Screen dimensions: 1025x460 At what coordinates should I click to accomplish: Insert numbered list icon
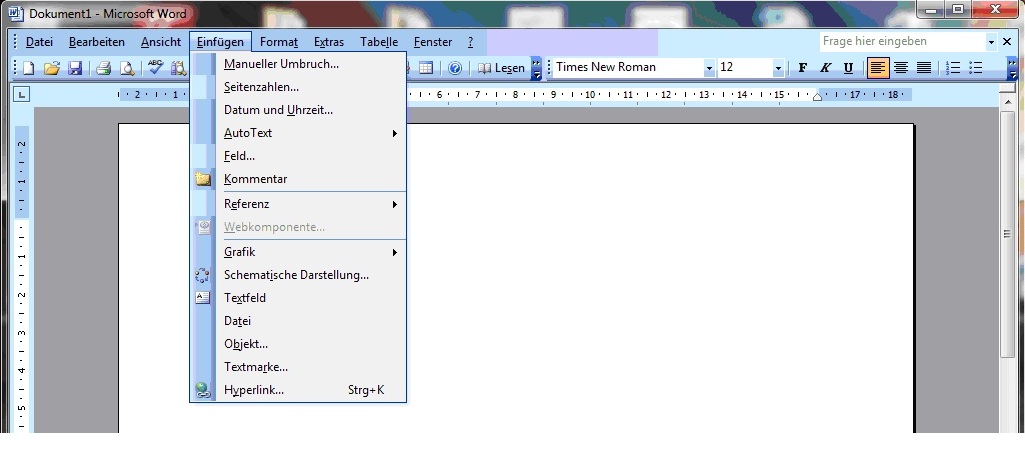point(953,68)
